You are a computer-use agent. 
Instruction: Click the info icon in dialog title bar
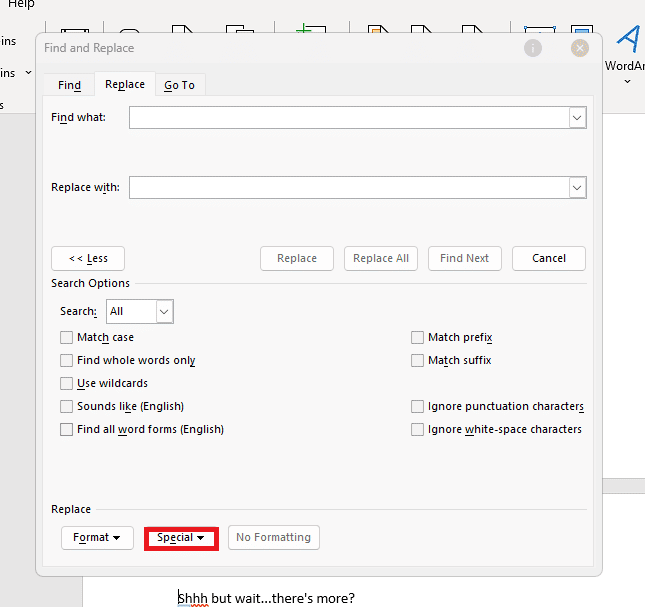(533, 48)
